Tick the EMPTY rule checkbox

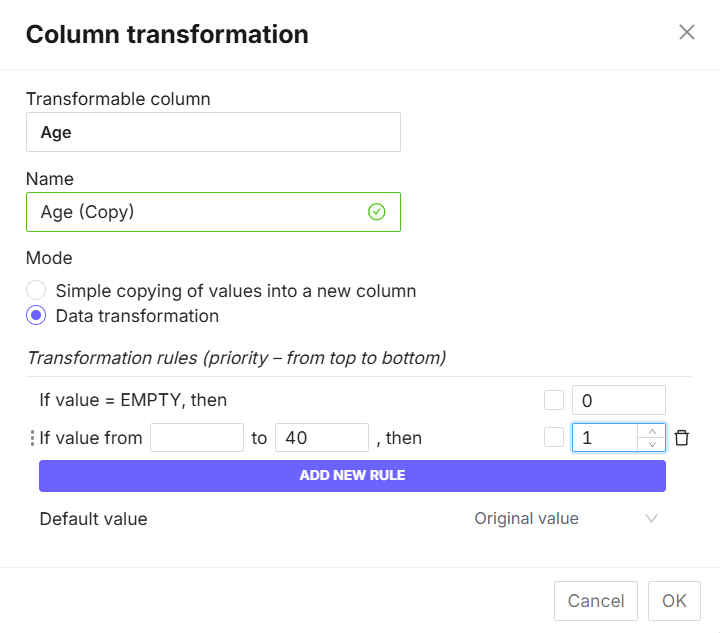tap(554, 400)
